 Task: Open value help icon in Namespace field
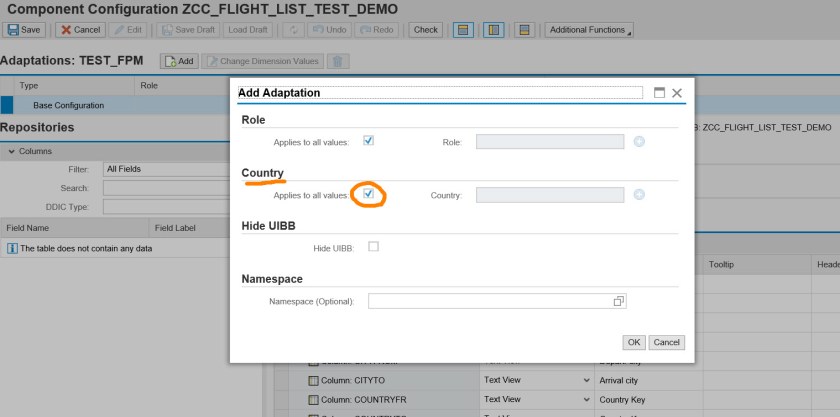[x=618, y=301]
